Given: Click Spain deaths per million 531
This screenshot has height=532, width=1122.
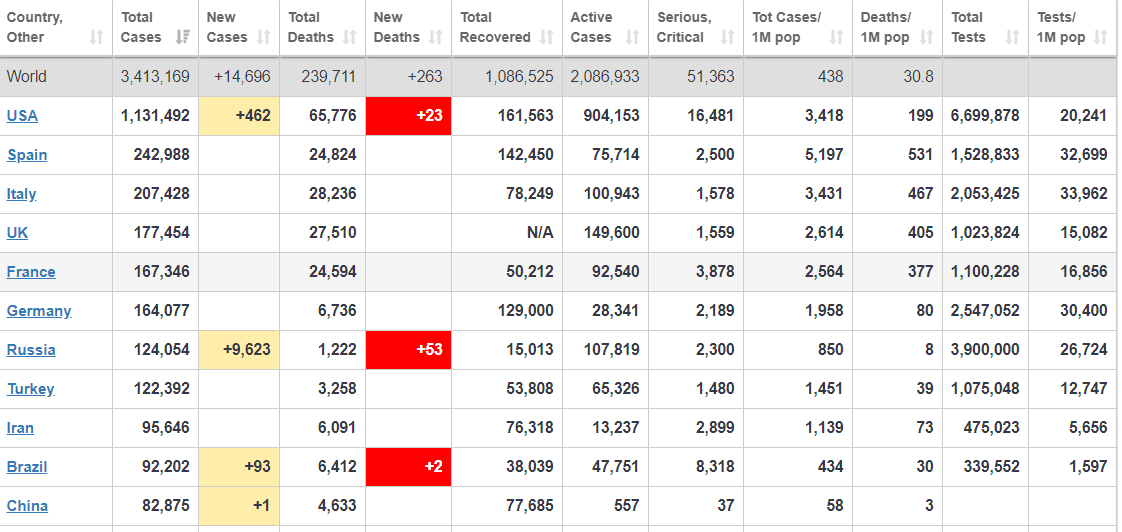Looking at the screenshot, I should click(920, 155).
